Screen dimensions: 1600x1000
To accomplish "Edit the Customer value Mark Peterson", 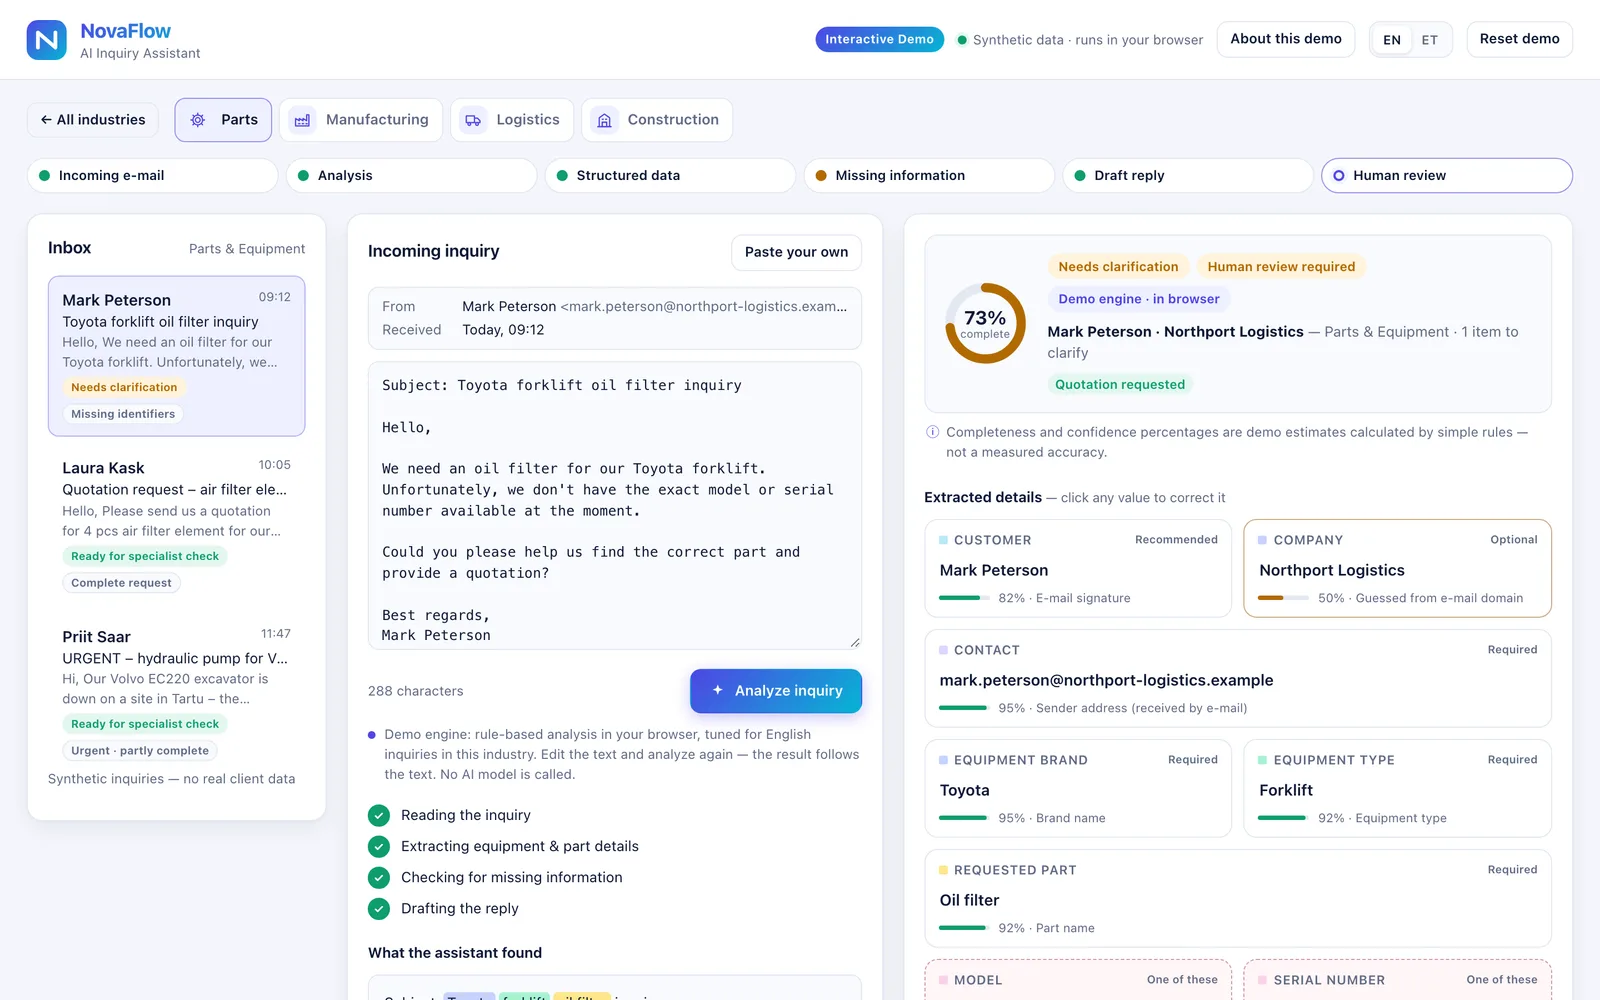I will (994, 571).
